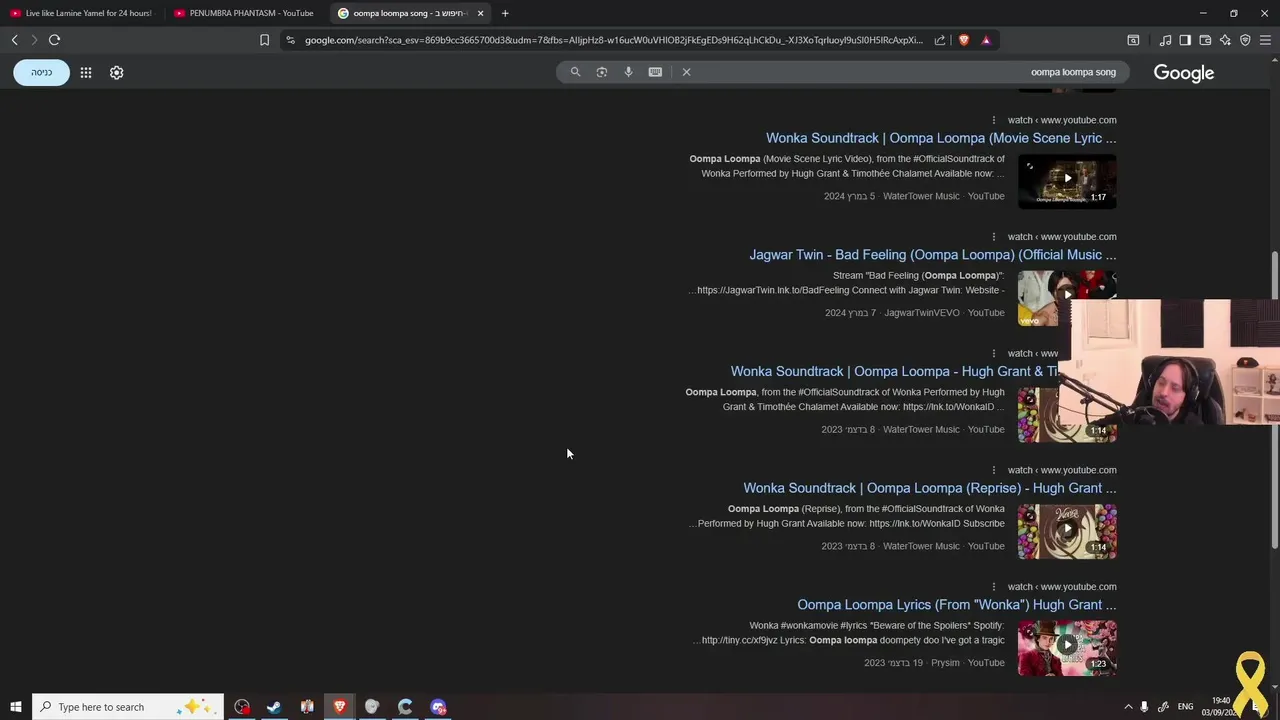This screenshot has width=1280, height=720.
Task: Play the 1:17 Movie Scene Lyric video thumbnail
Action: pyautogui.click(x=1067, y=181)
